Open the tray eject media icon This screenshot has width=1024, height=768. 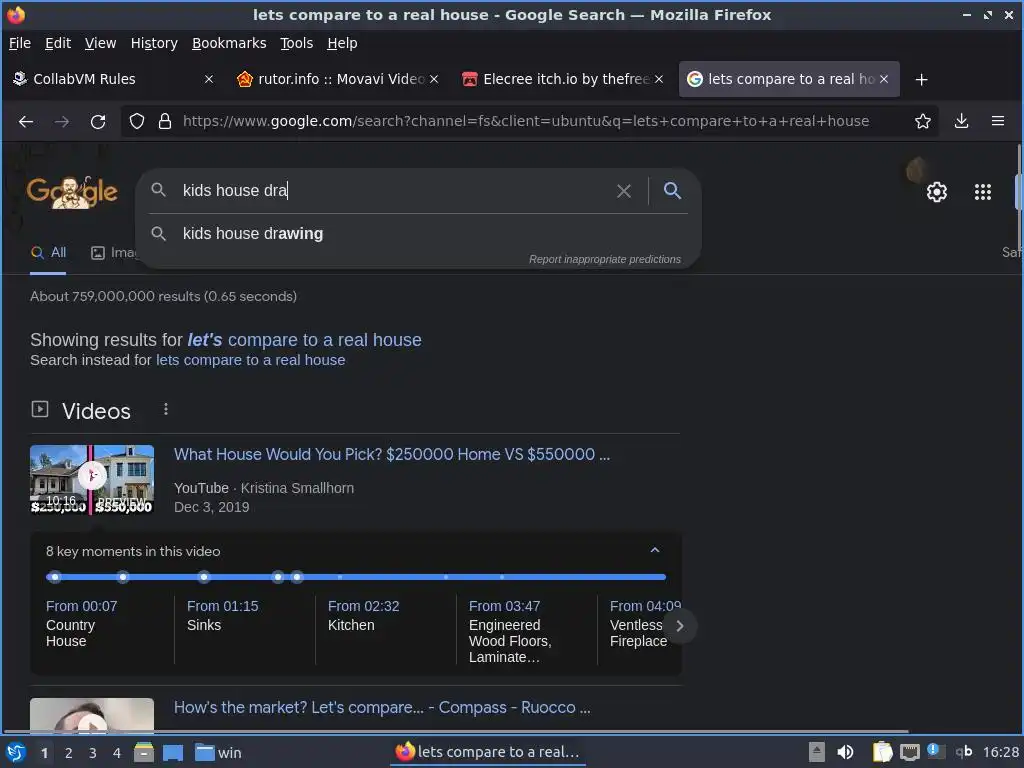coord(816,752)
